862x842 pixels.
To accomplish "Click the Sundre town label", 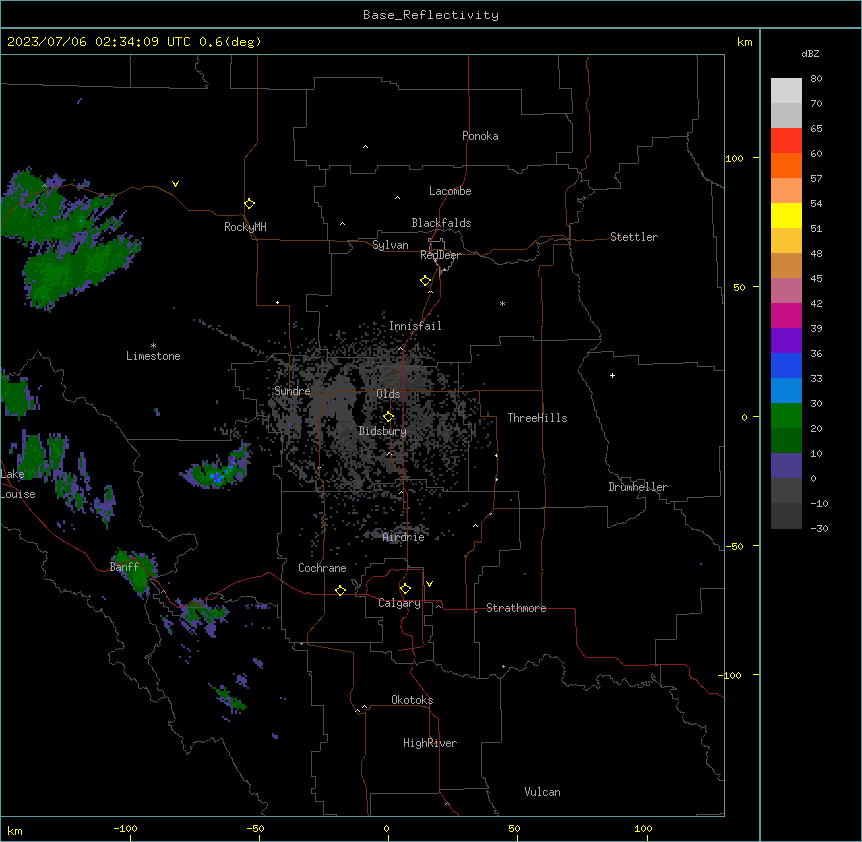I will (x=292, y=391).
